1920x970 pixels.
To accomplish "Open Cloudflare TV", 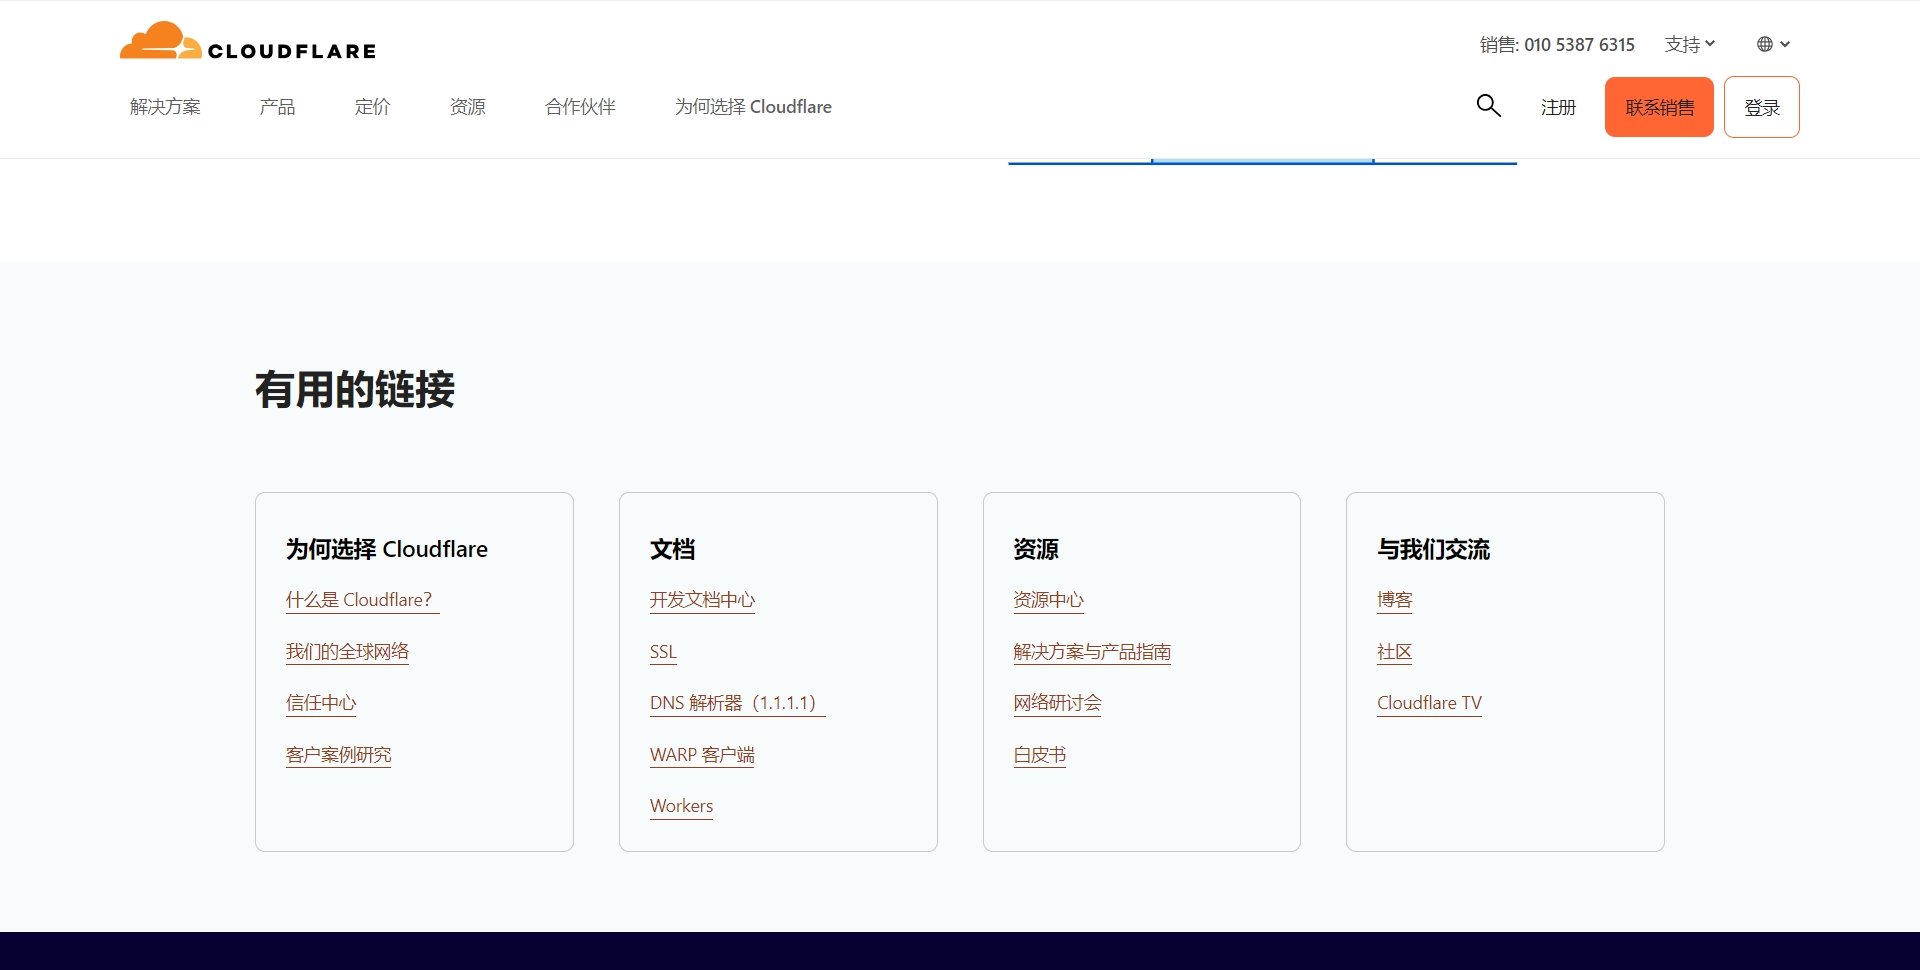I will (1429, 702).
